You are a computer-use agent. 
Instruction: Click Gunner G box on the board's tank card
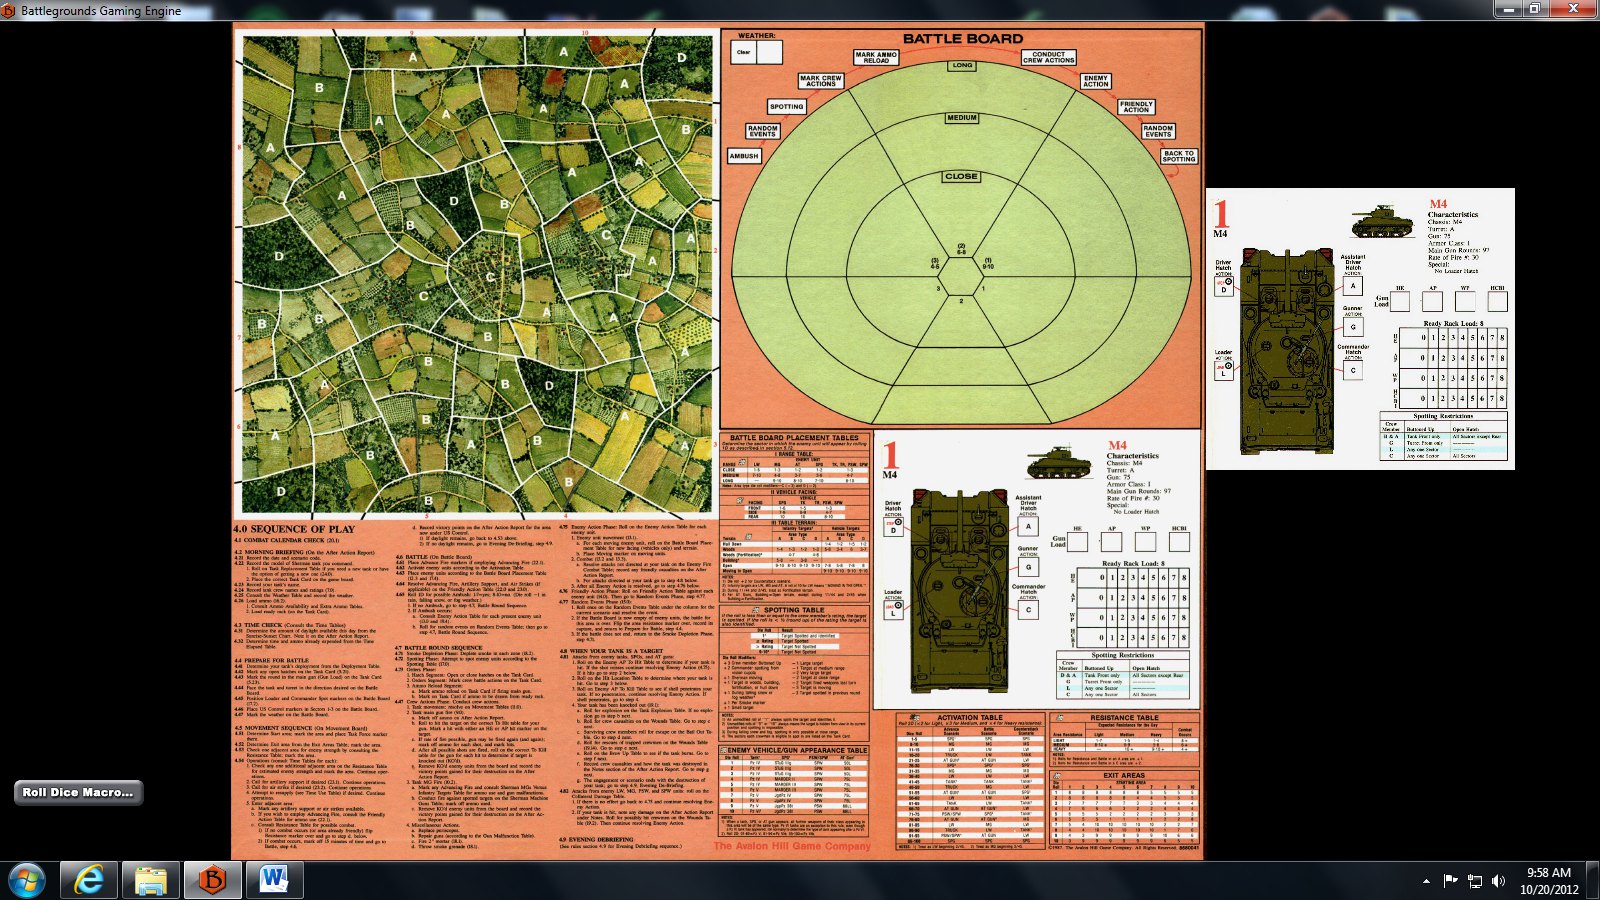coord(1028,567)
